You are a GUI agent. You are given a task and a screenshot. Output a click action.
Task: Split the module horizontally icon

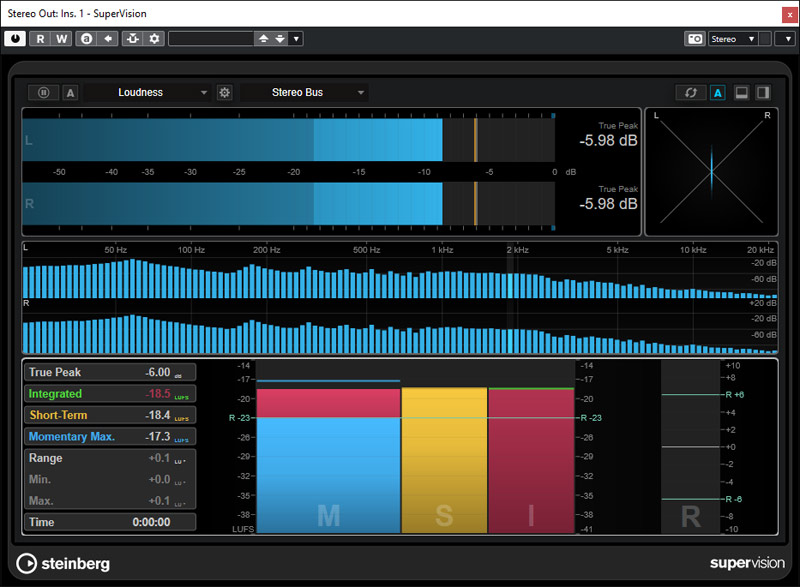[742, 93]
